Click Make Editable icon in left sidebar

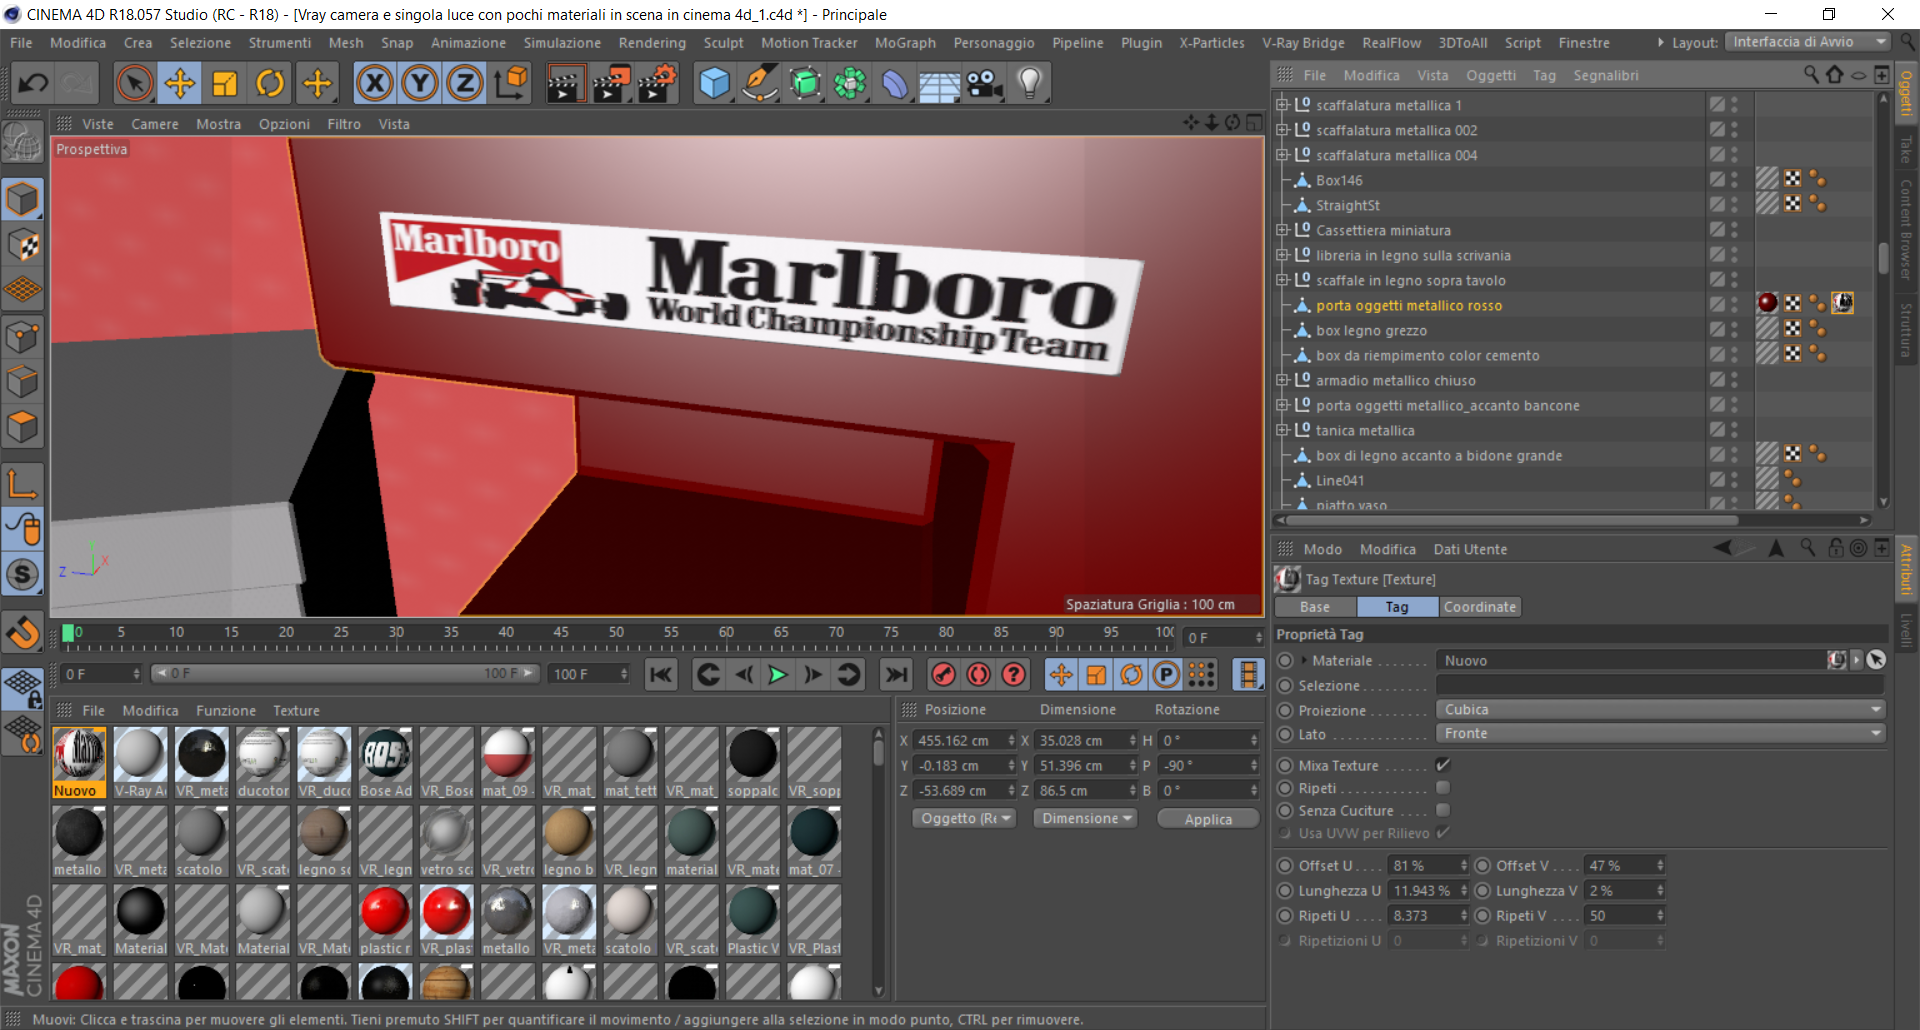[22, 144]
